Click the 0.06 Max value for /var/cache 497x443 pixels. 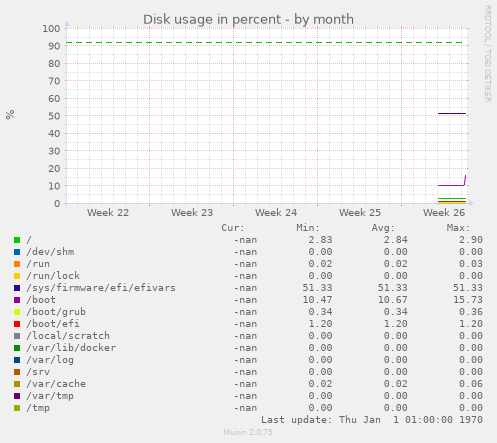(471, 384)
